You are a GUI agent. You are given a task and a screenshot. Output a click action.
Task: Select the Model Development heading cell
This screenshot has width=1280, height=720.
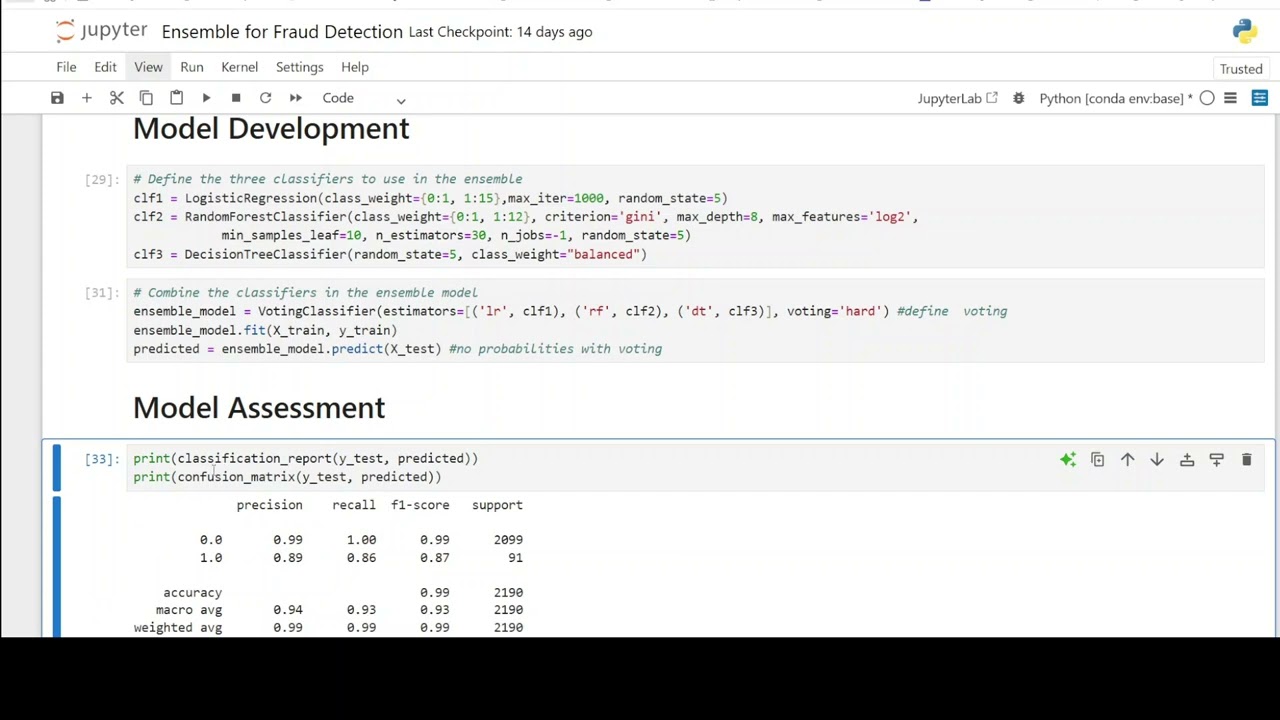271,129
